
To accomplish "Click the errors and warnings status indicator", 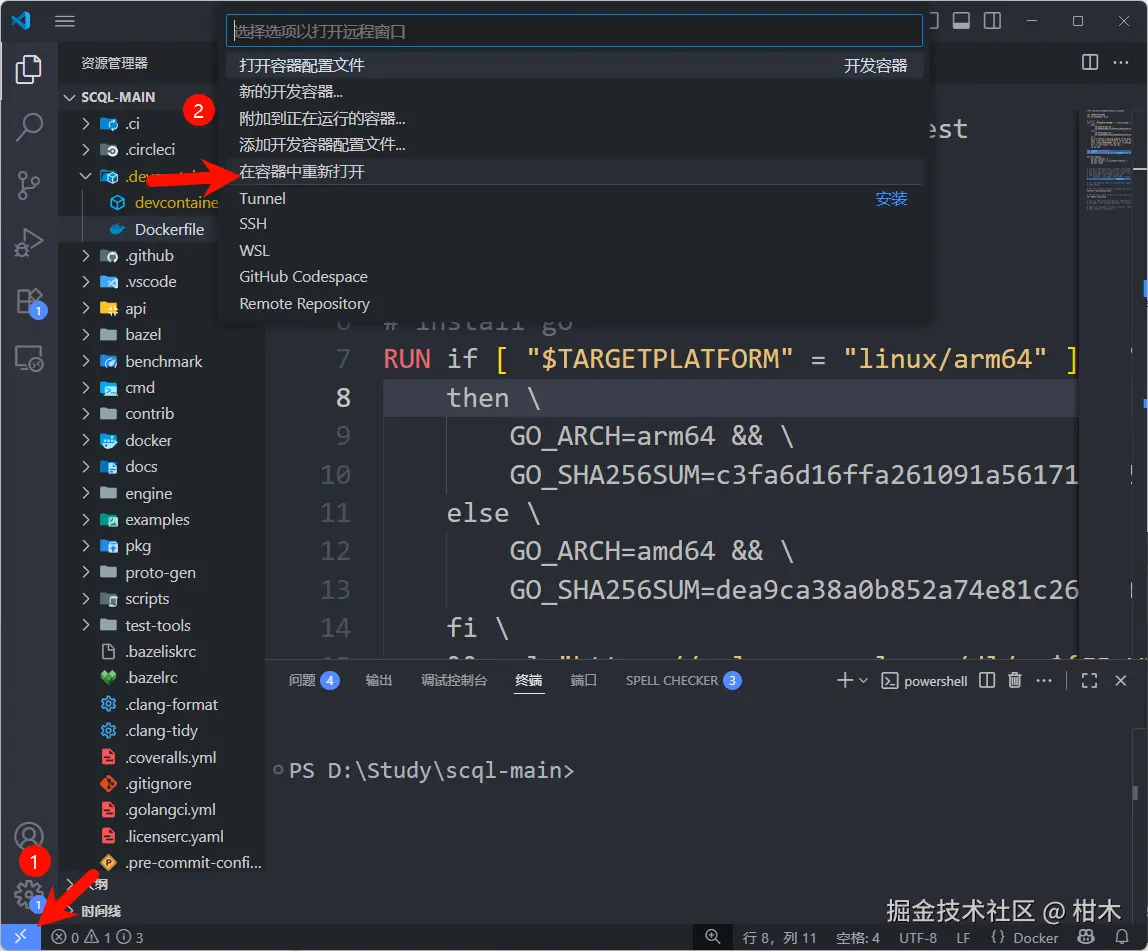I will (97, 937).
